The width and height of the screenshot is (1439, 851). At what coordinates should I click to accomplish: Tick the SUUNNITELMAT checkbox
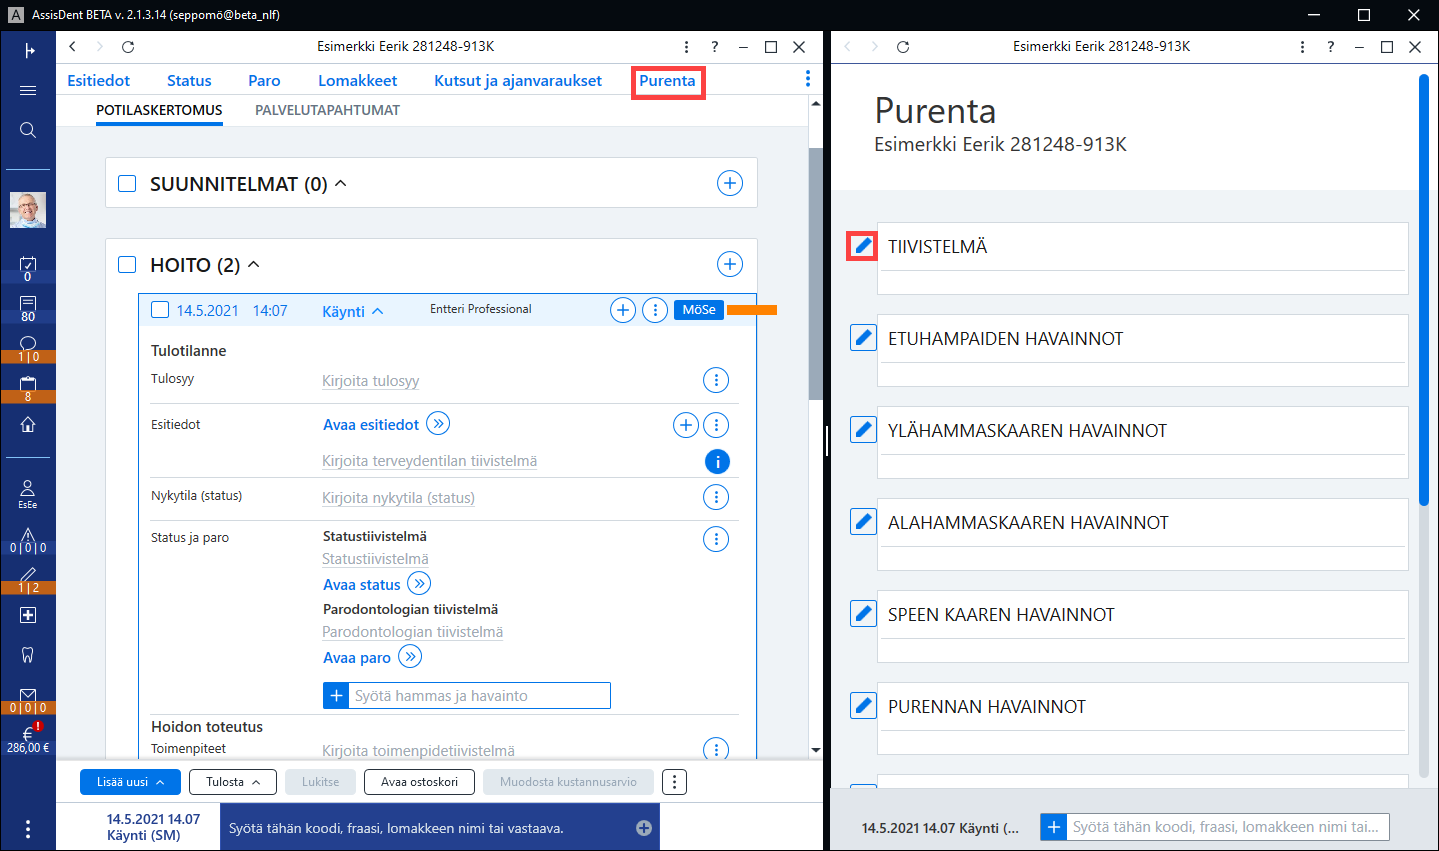tap(127, 183)
